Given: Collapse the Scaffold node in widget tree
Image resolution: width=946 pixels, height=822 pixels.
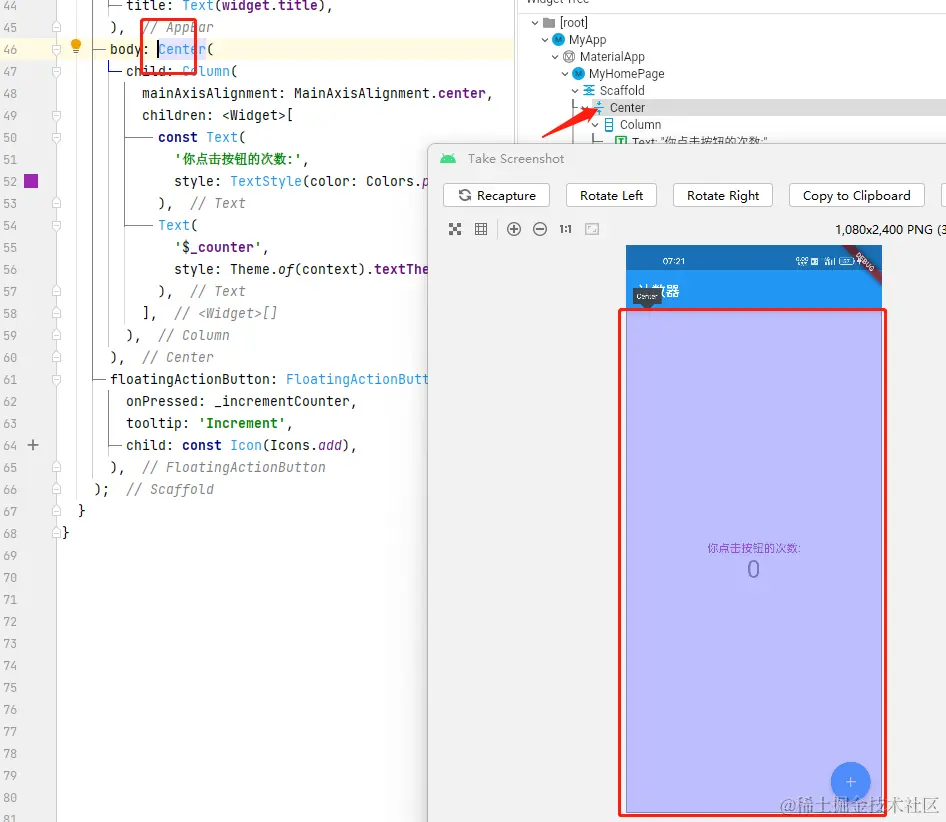Looking at the screenshot, I should coord(576,91).
